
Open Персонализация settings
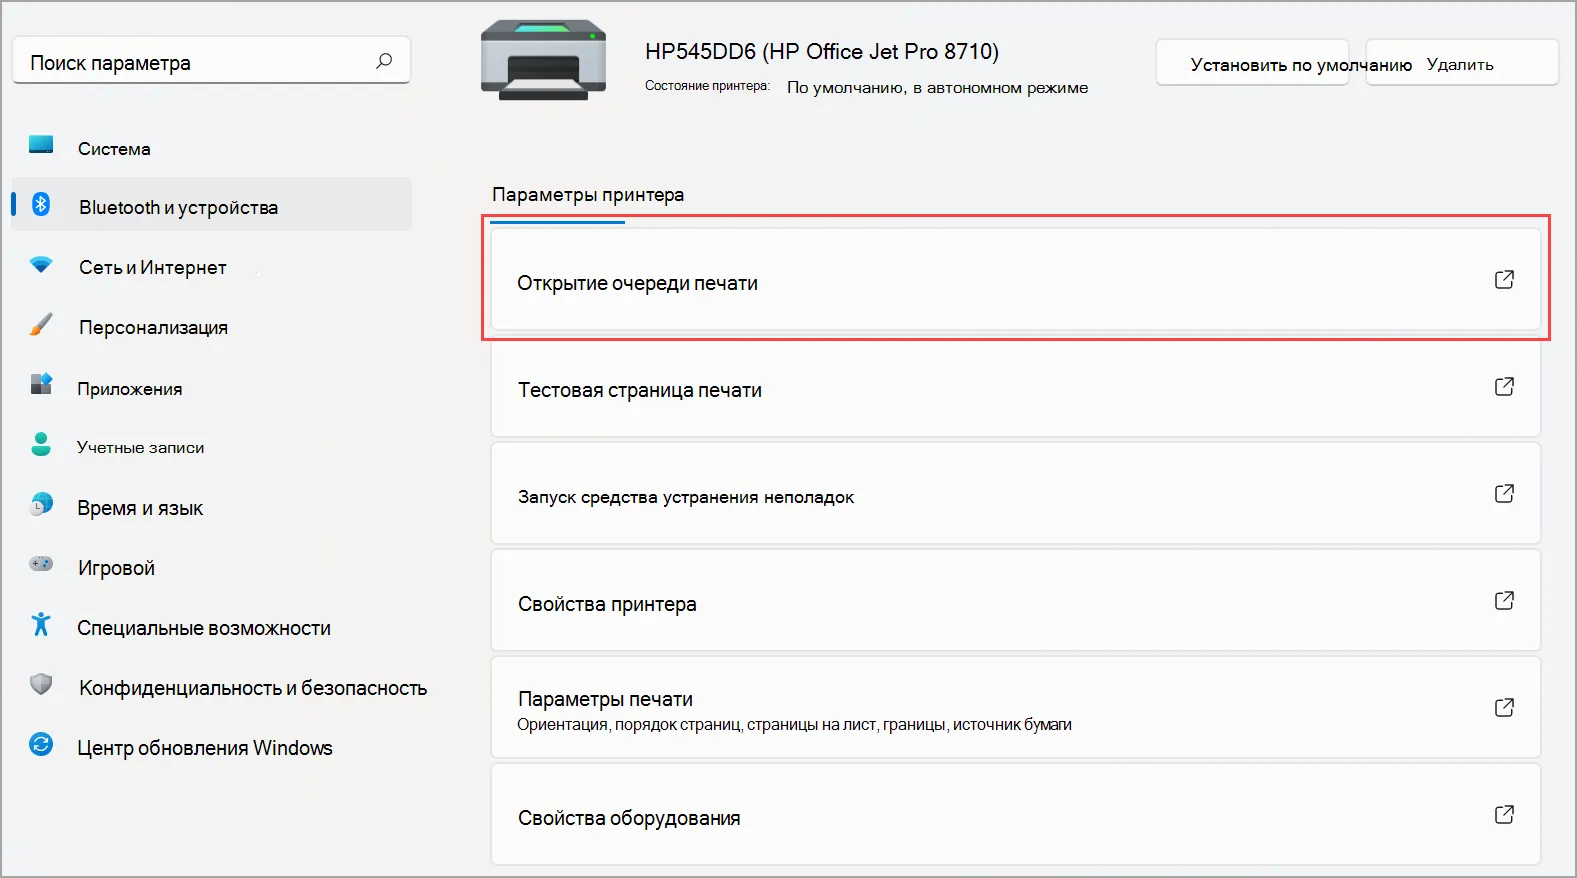pos(211,327)
